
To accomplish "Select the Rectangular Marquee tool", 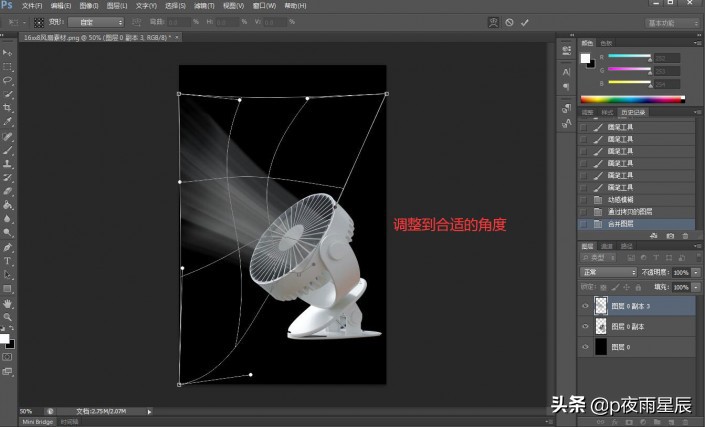I will point(7,67).
